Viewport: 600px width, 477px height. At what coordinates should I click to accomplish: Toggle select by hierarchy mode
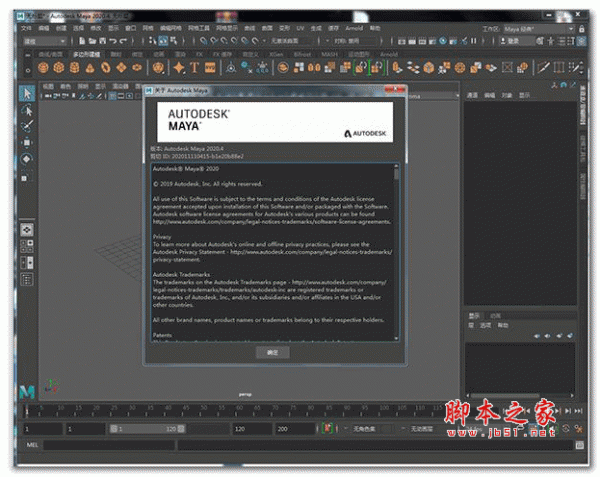click(153, 41)
